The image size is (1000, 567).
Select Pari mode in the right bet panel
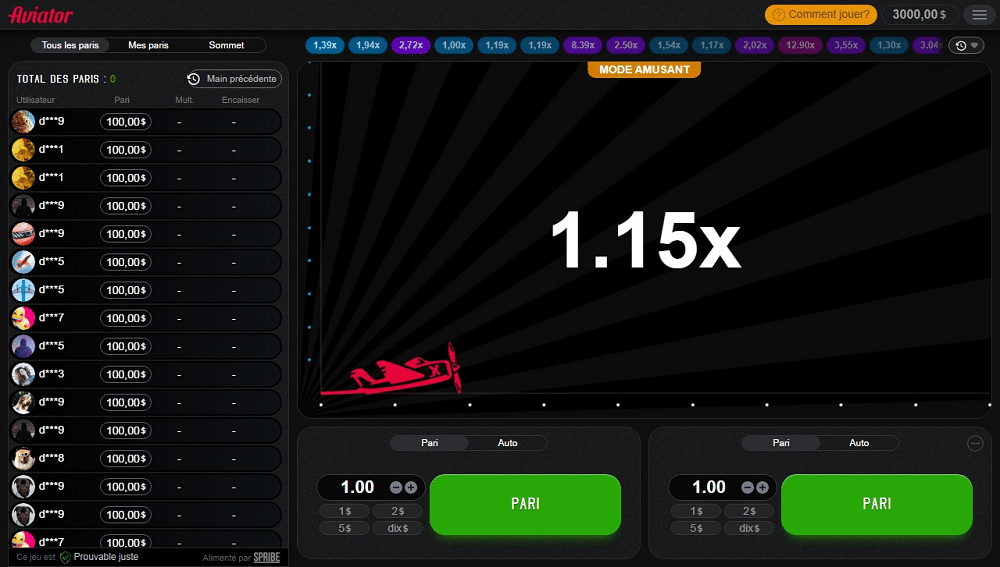click(781, 443)
